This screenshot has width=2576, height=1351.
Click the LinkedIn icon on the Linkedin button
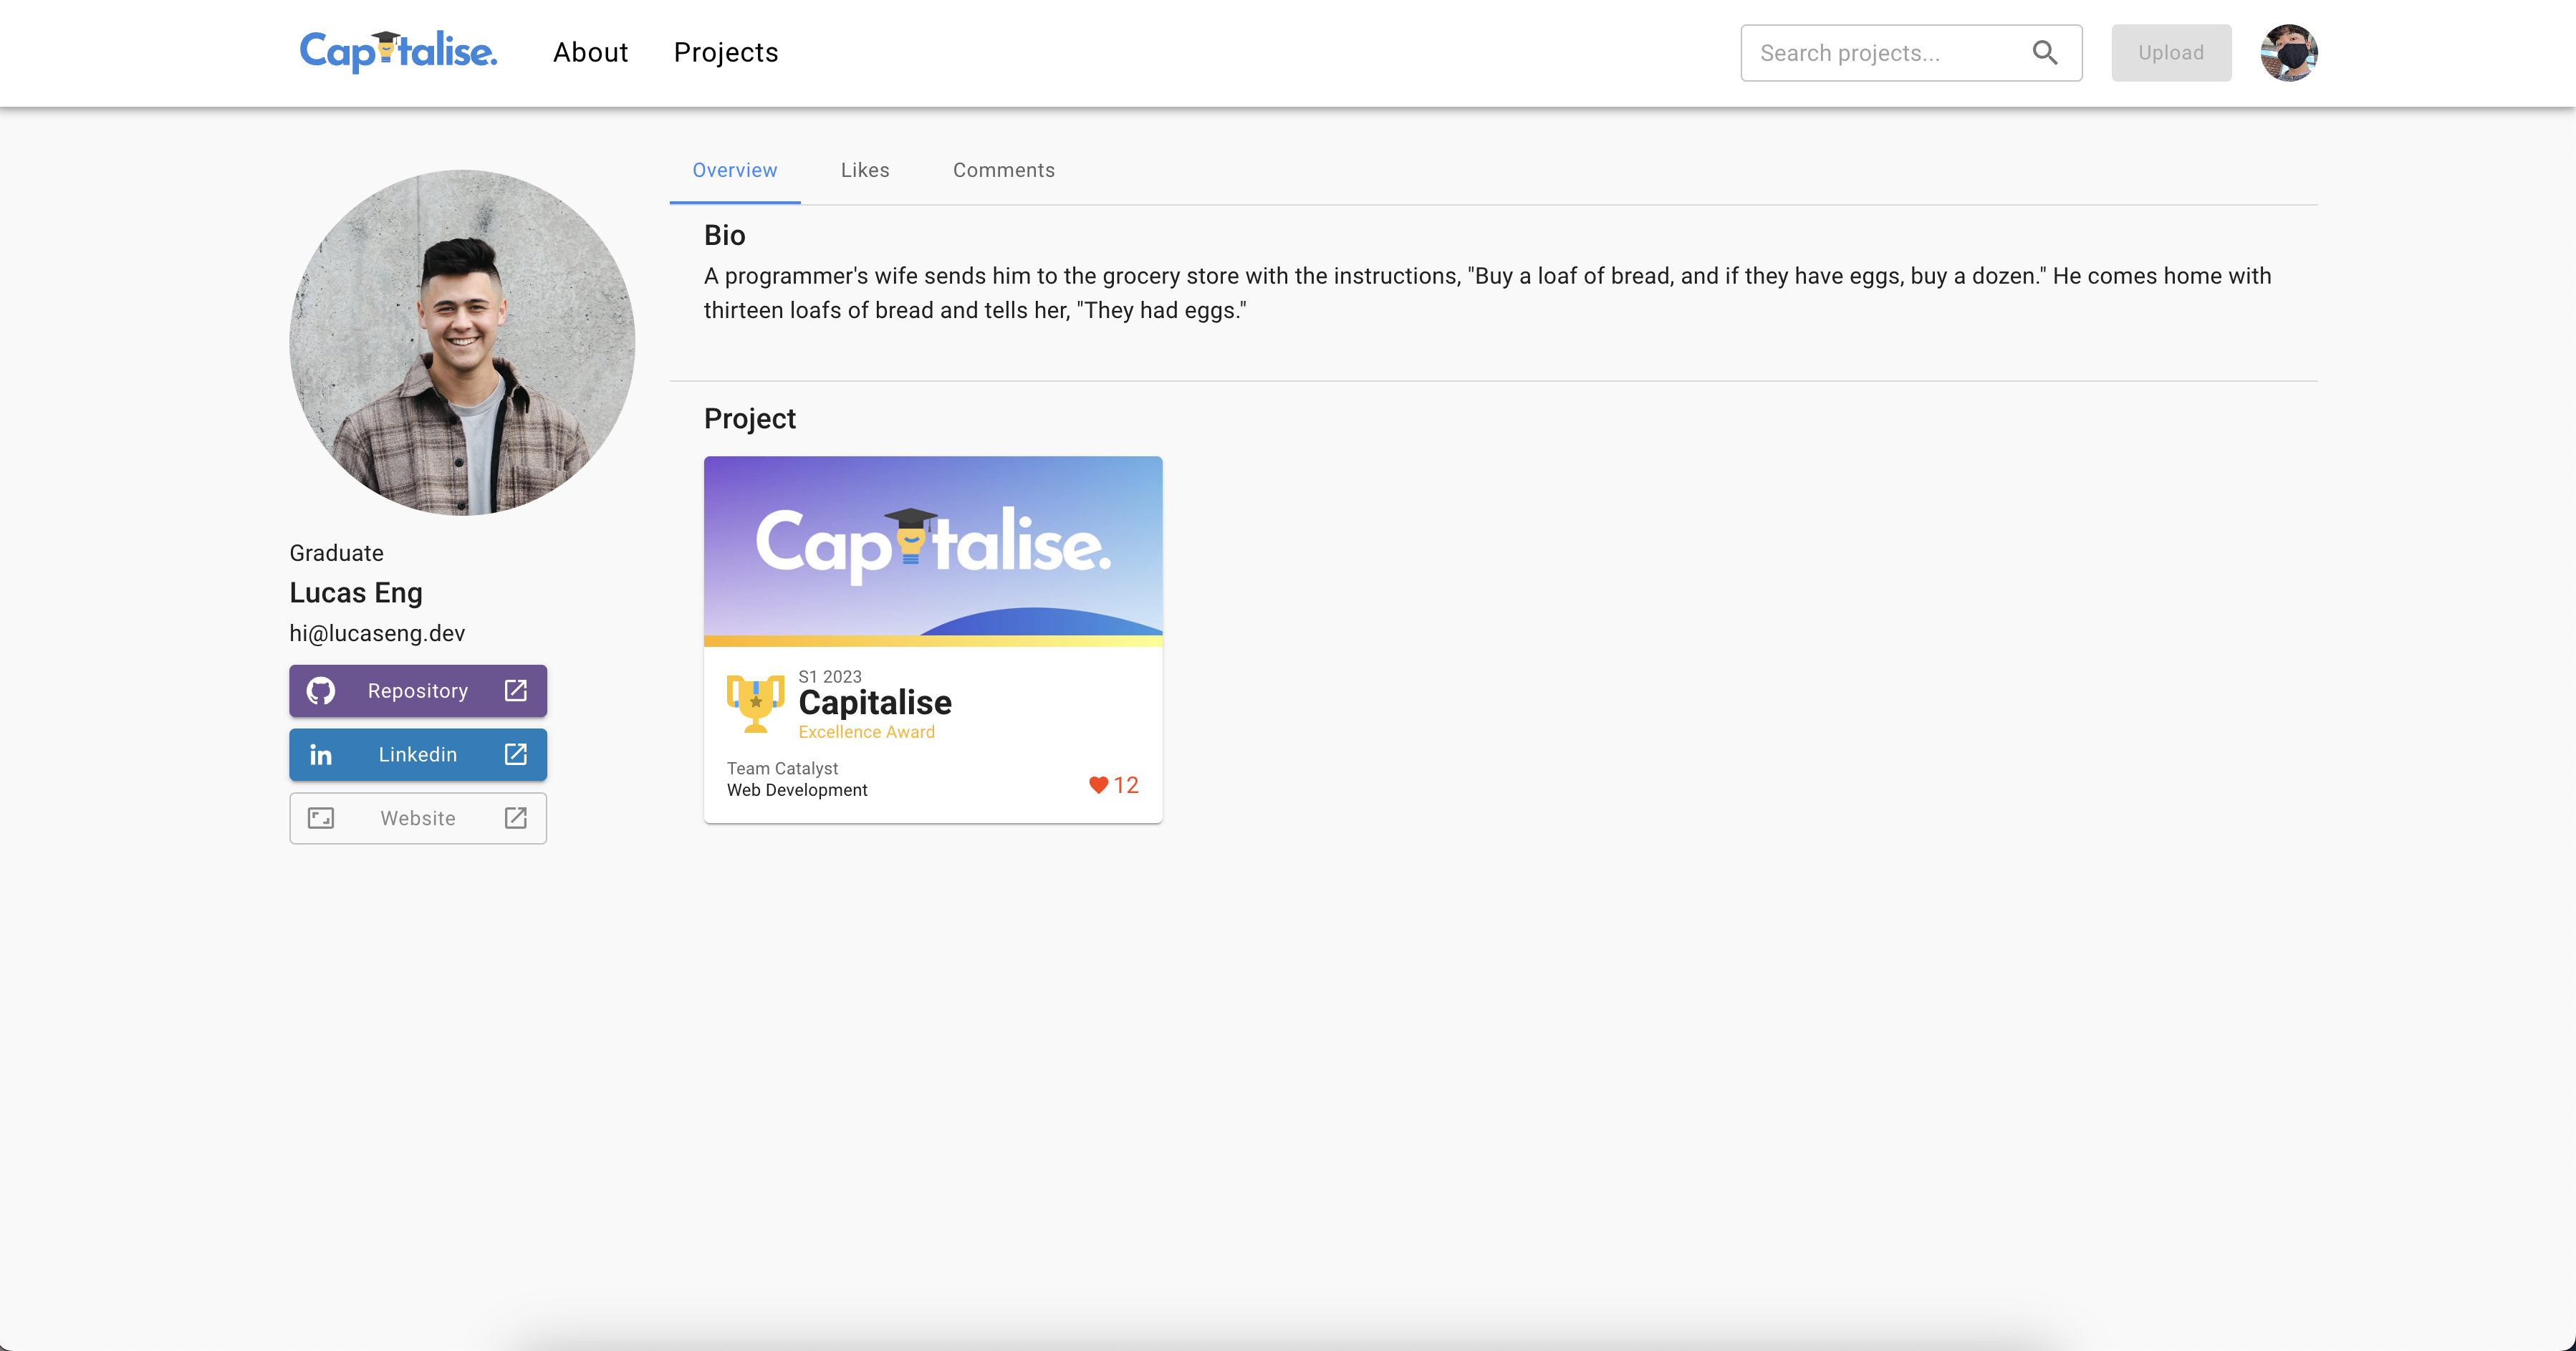pos(321,754)
